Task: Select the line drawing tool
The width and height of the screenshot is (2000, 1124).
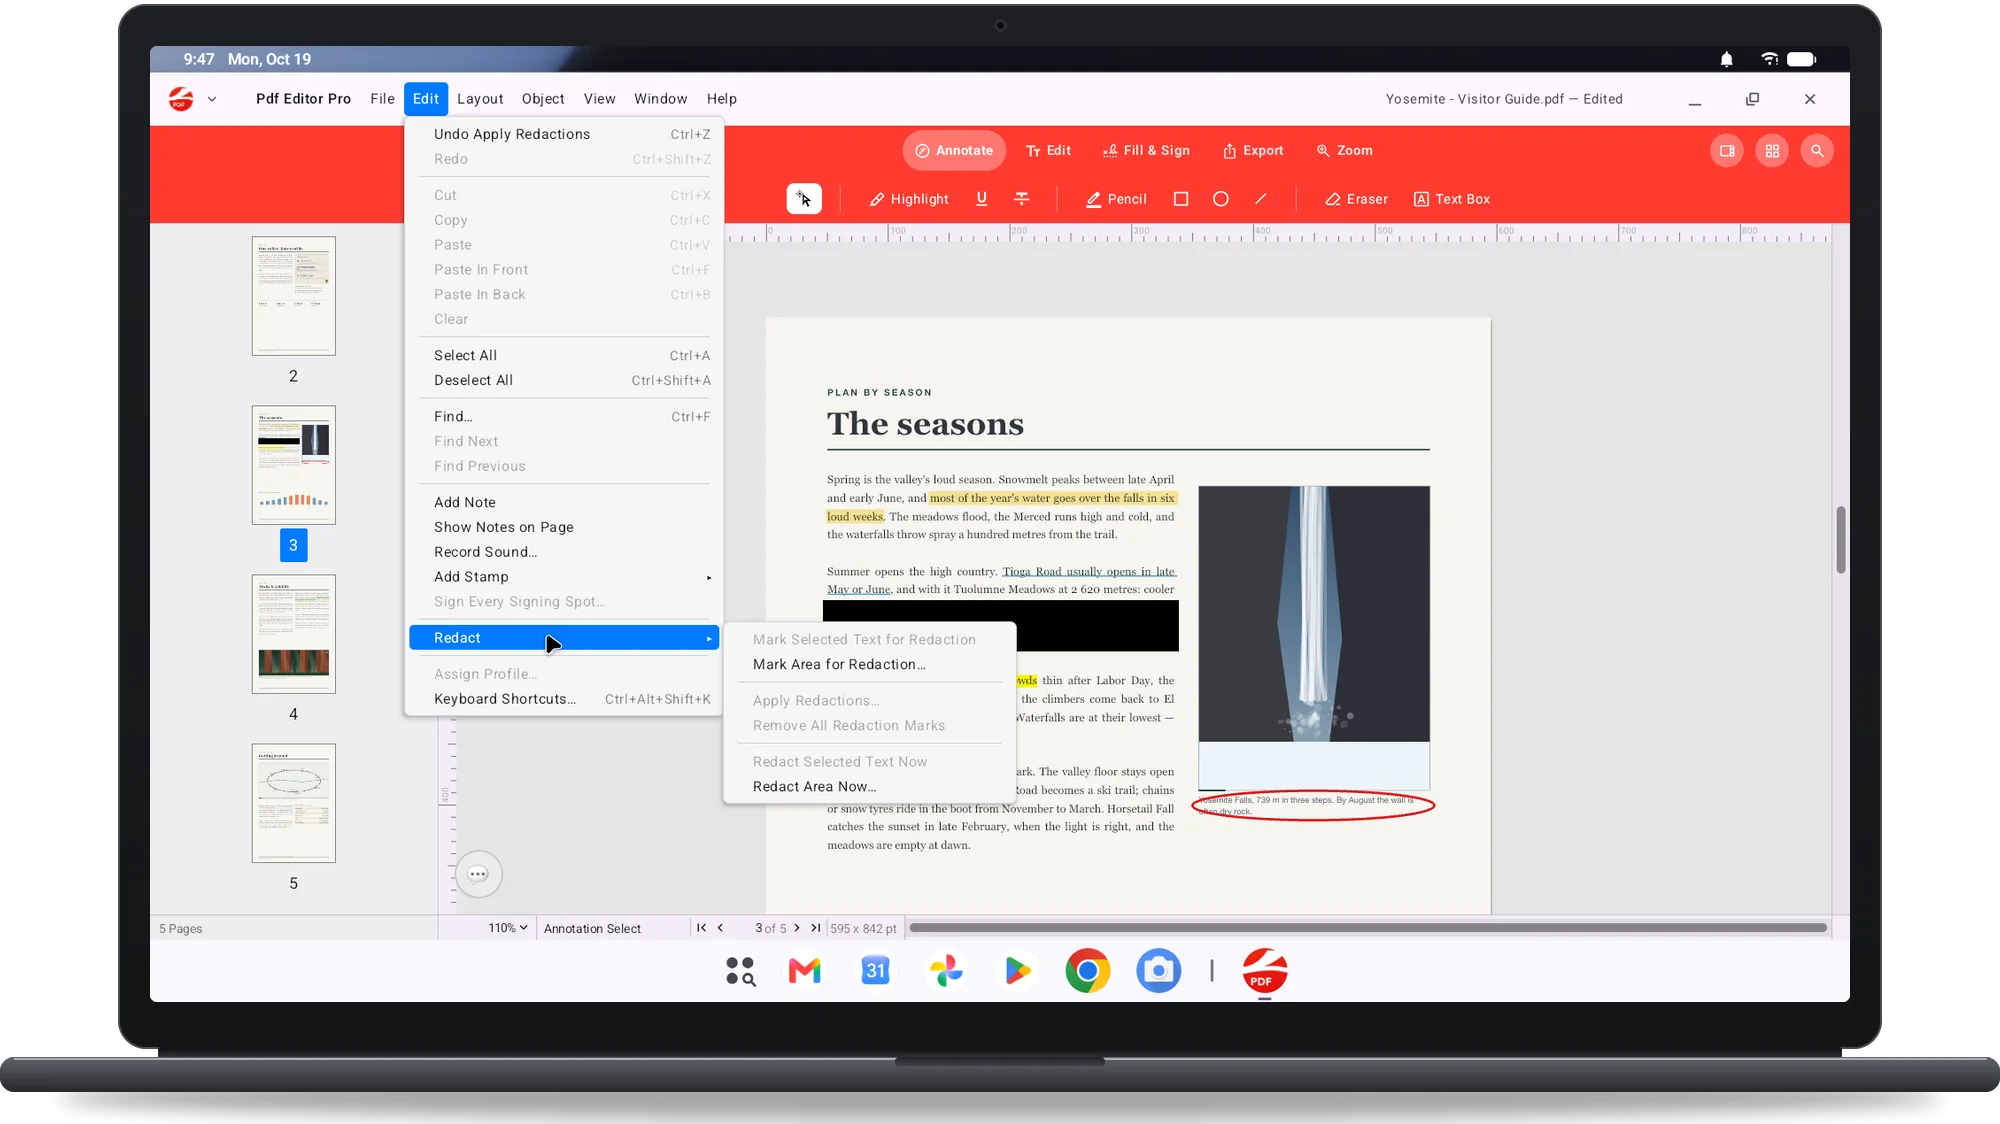Action: [1260, 199]
